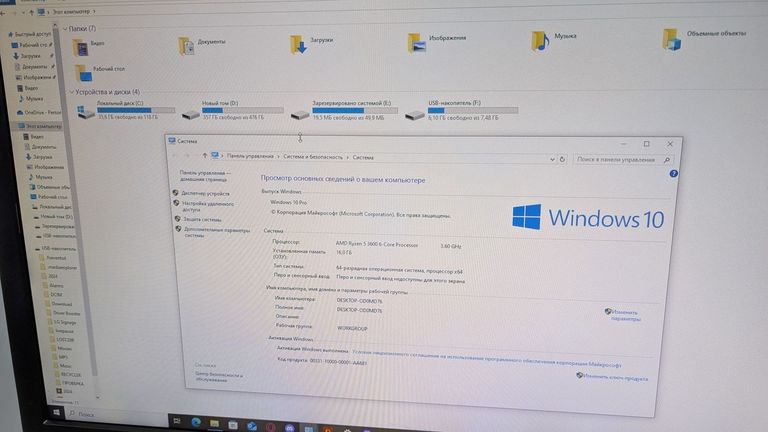Select Этот компьютер in navigation tree

tap(43, 126)
